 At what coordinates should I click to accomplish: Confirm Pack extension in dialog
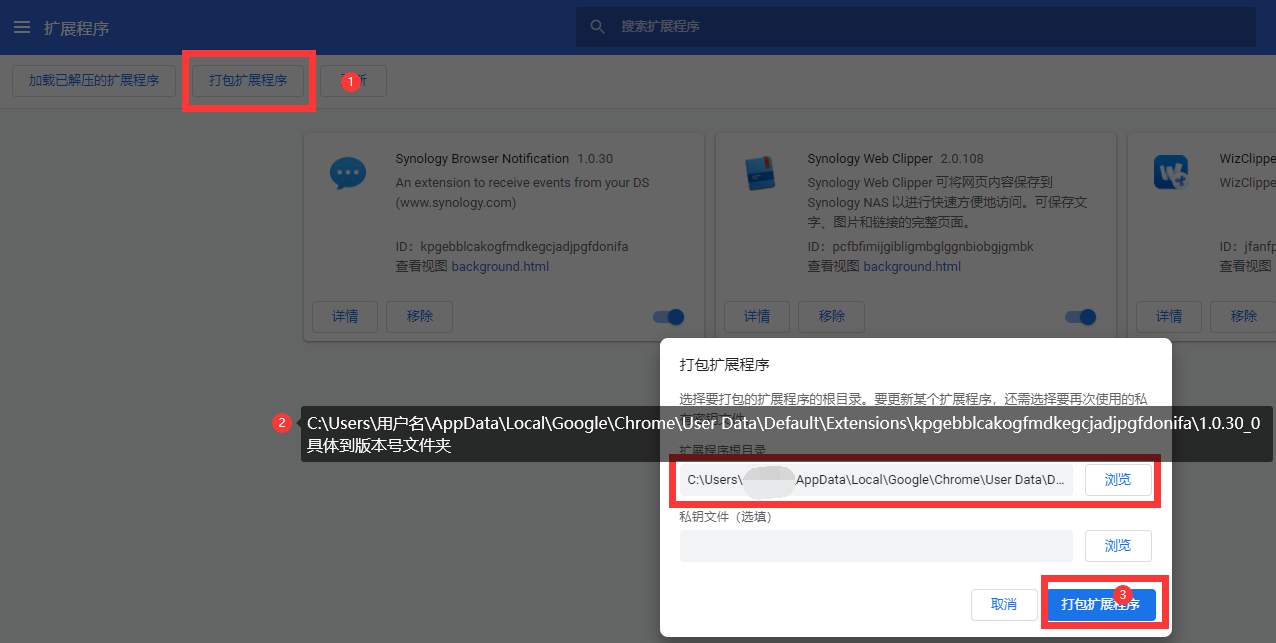coord(1101,605)
